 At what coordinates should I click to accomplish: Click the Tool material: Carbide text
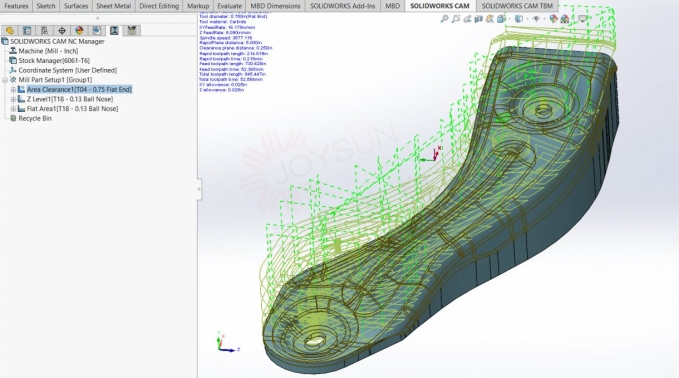pos(223,22)
